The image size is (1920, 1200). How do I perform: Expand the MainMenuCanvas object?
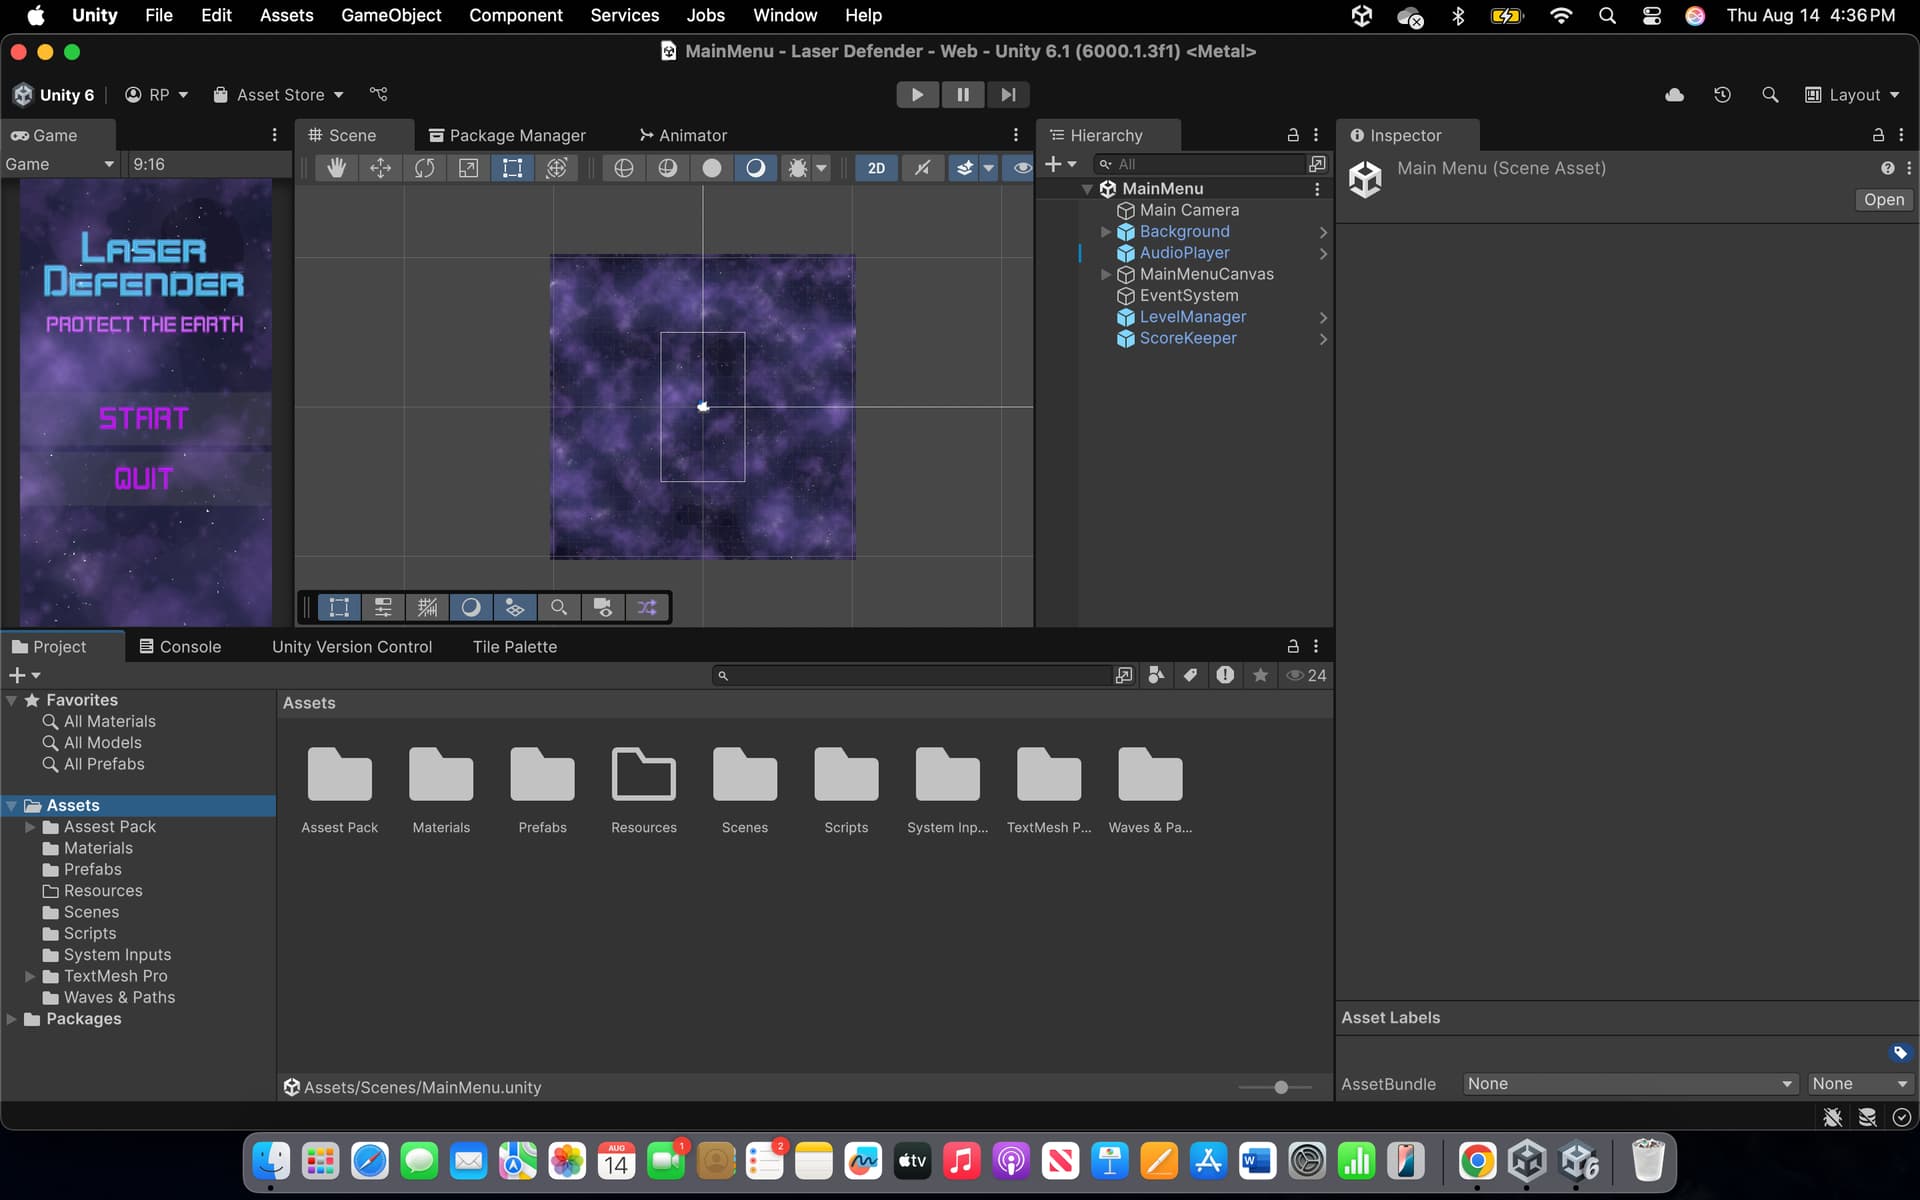tap(1106, 274)
